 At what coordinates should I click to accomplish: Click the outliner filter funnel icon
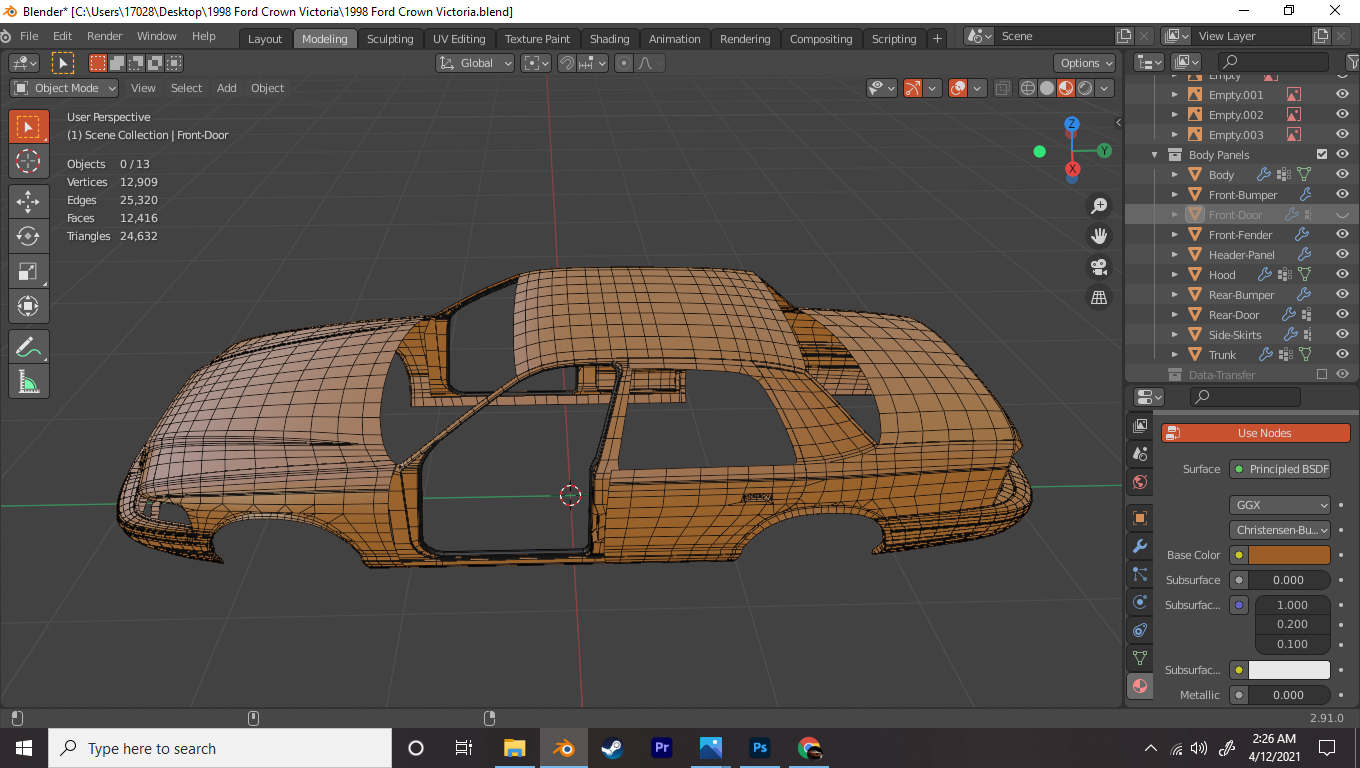coord(1353,62)
